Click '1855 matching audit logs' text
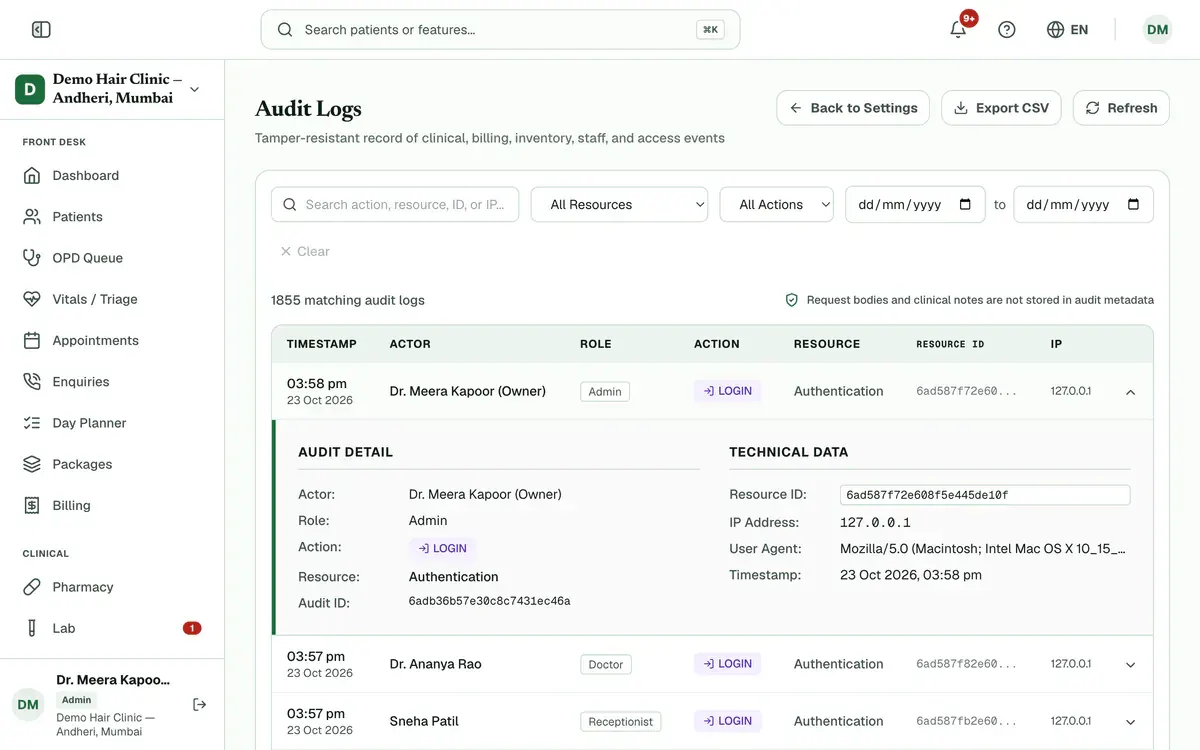This screenshot has width=1200, height=750. click(x=348, y=300)
